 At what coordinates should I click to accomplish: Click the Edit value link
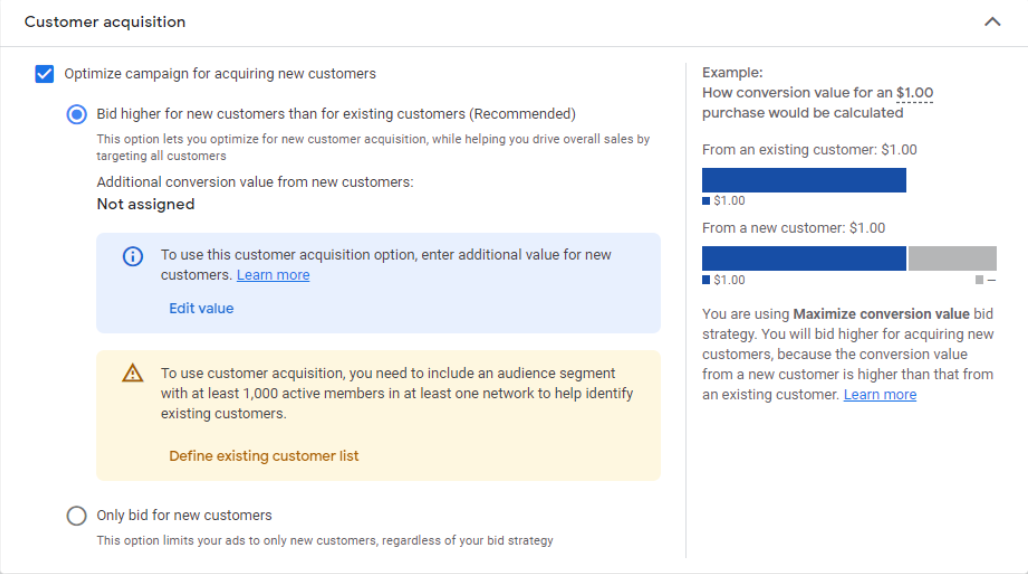click(201, 308)
